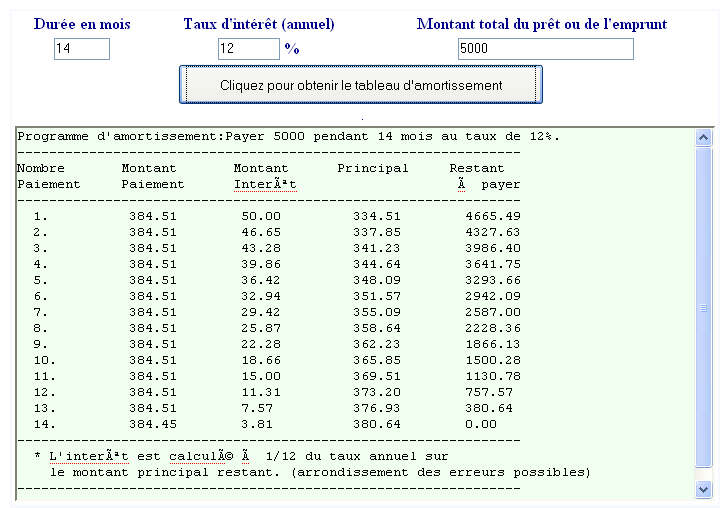This screenshot has height=508, width=724.
Task: Click the interest value 50.00
Action: 261,216
